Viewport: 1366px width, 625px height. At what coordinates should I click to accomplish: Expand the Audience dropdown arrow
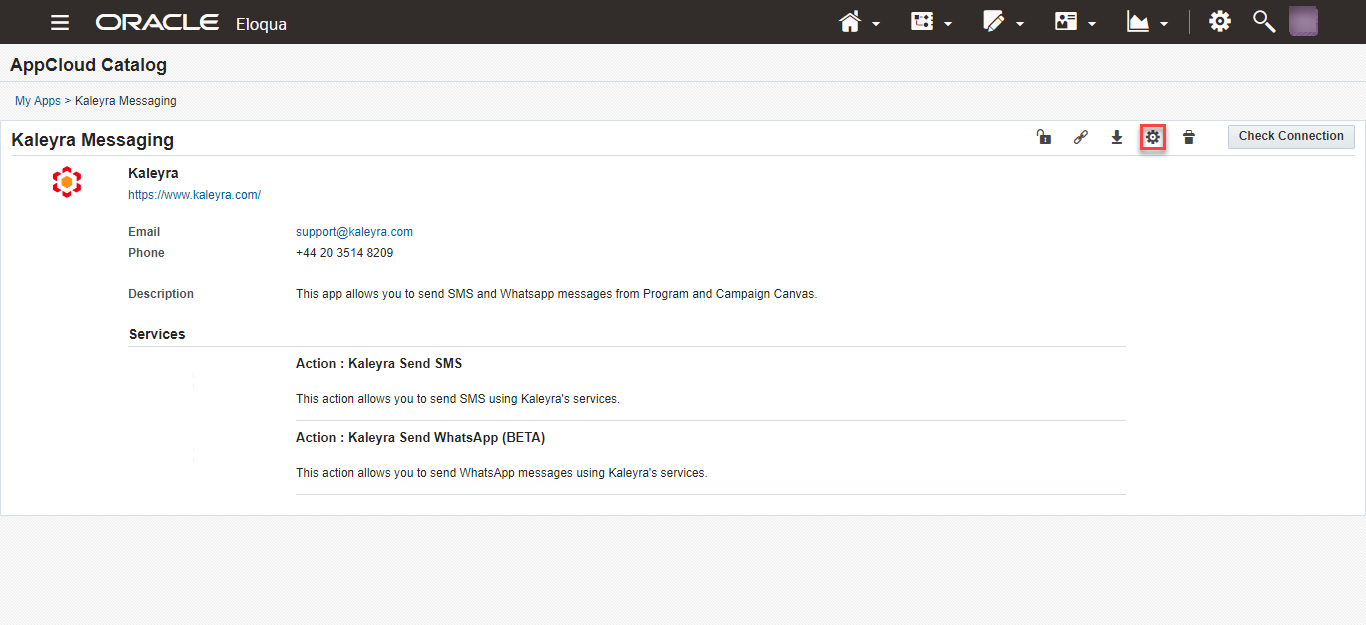pyautogui.click(x=1092, y=24)
